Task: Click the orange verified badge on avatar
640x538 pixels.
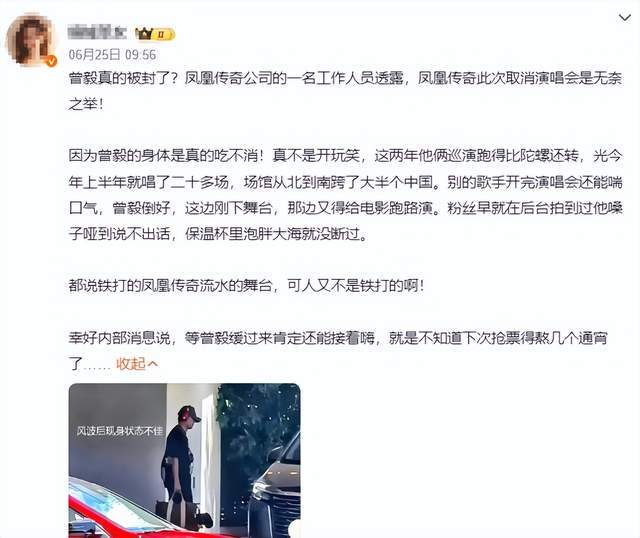Action: click(x=51, y=61)
